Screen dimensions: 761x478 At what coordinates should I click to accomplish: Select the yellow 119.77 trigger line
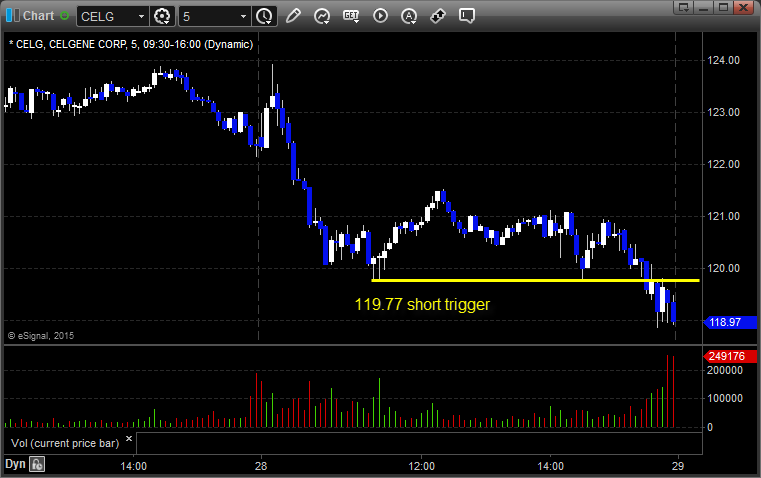535,280
